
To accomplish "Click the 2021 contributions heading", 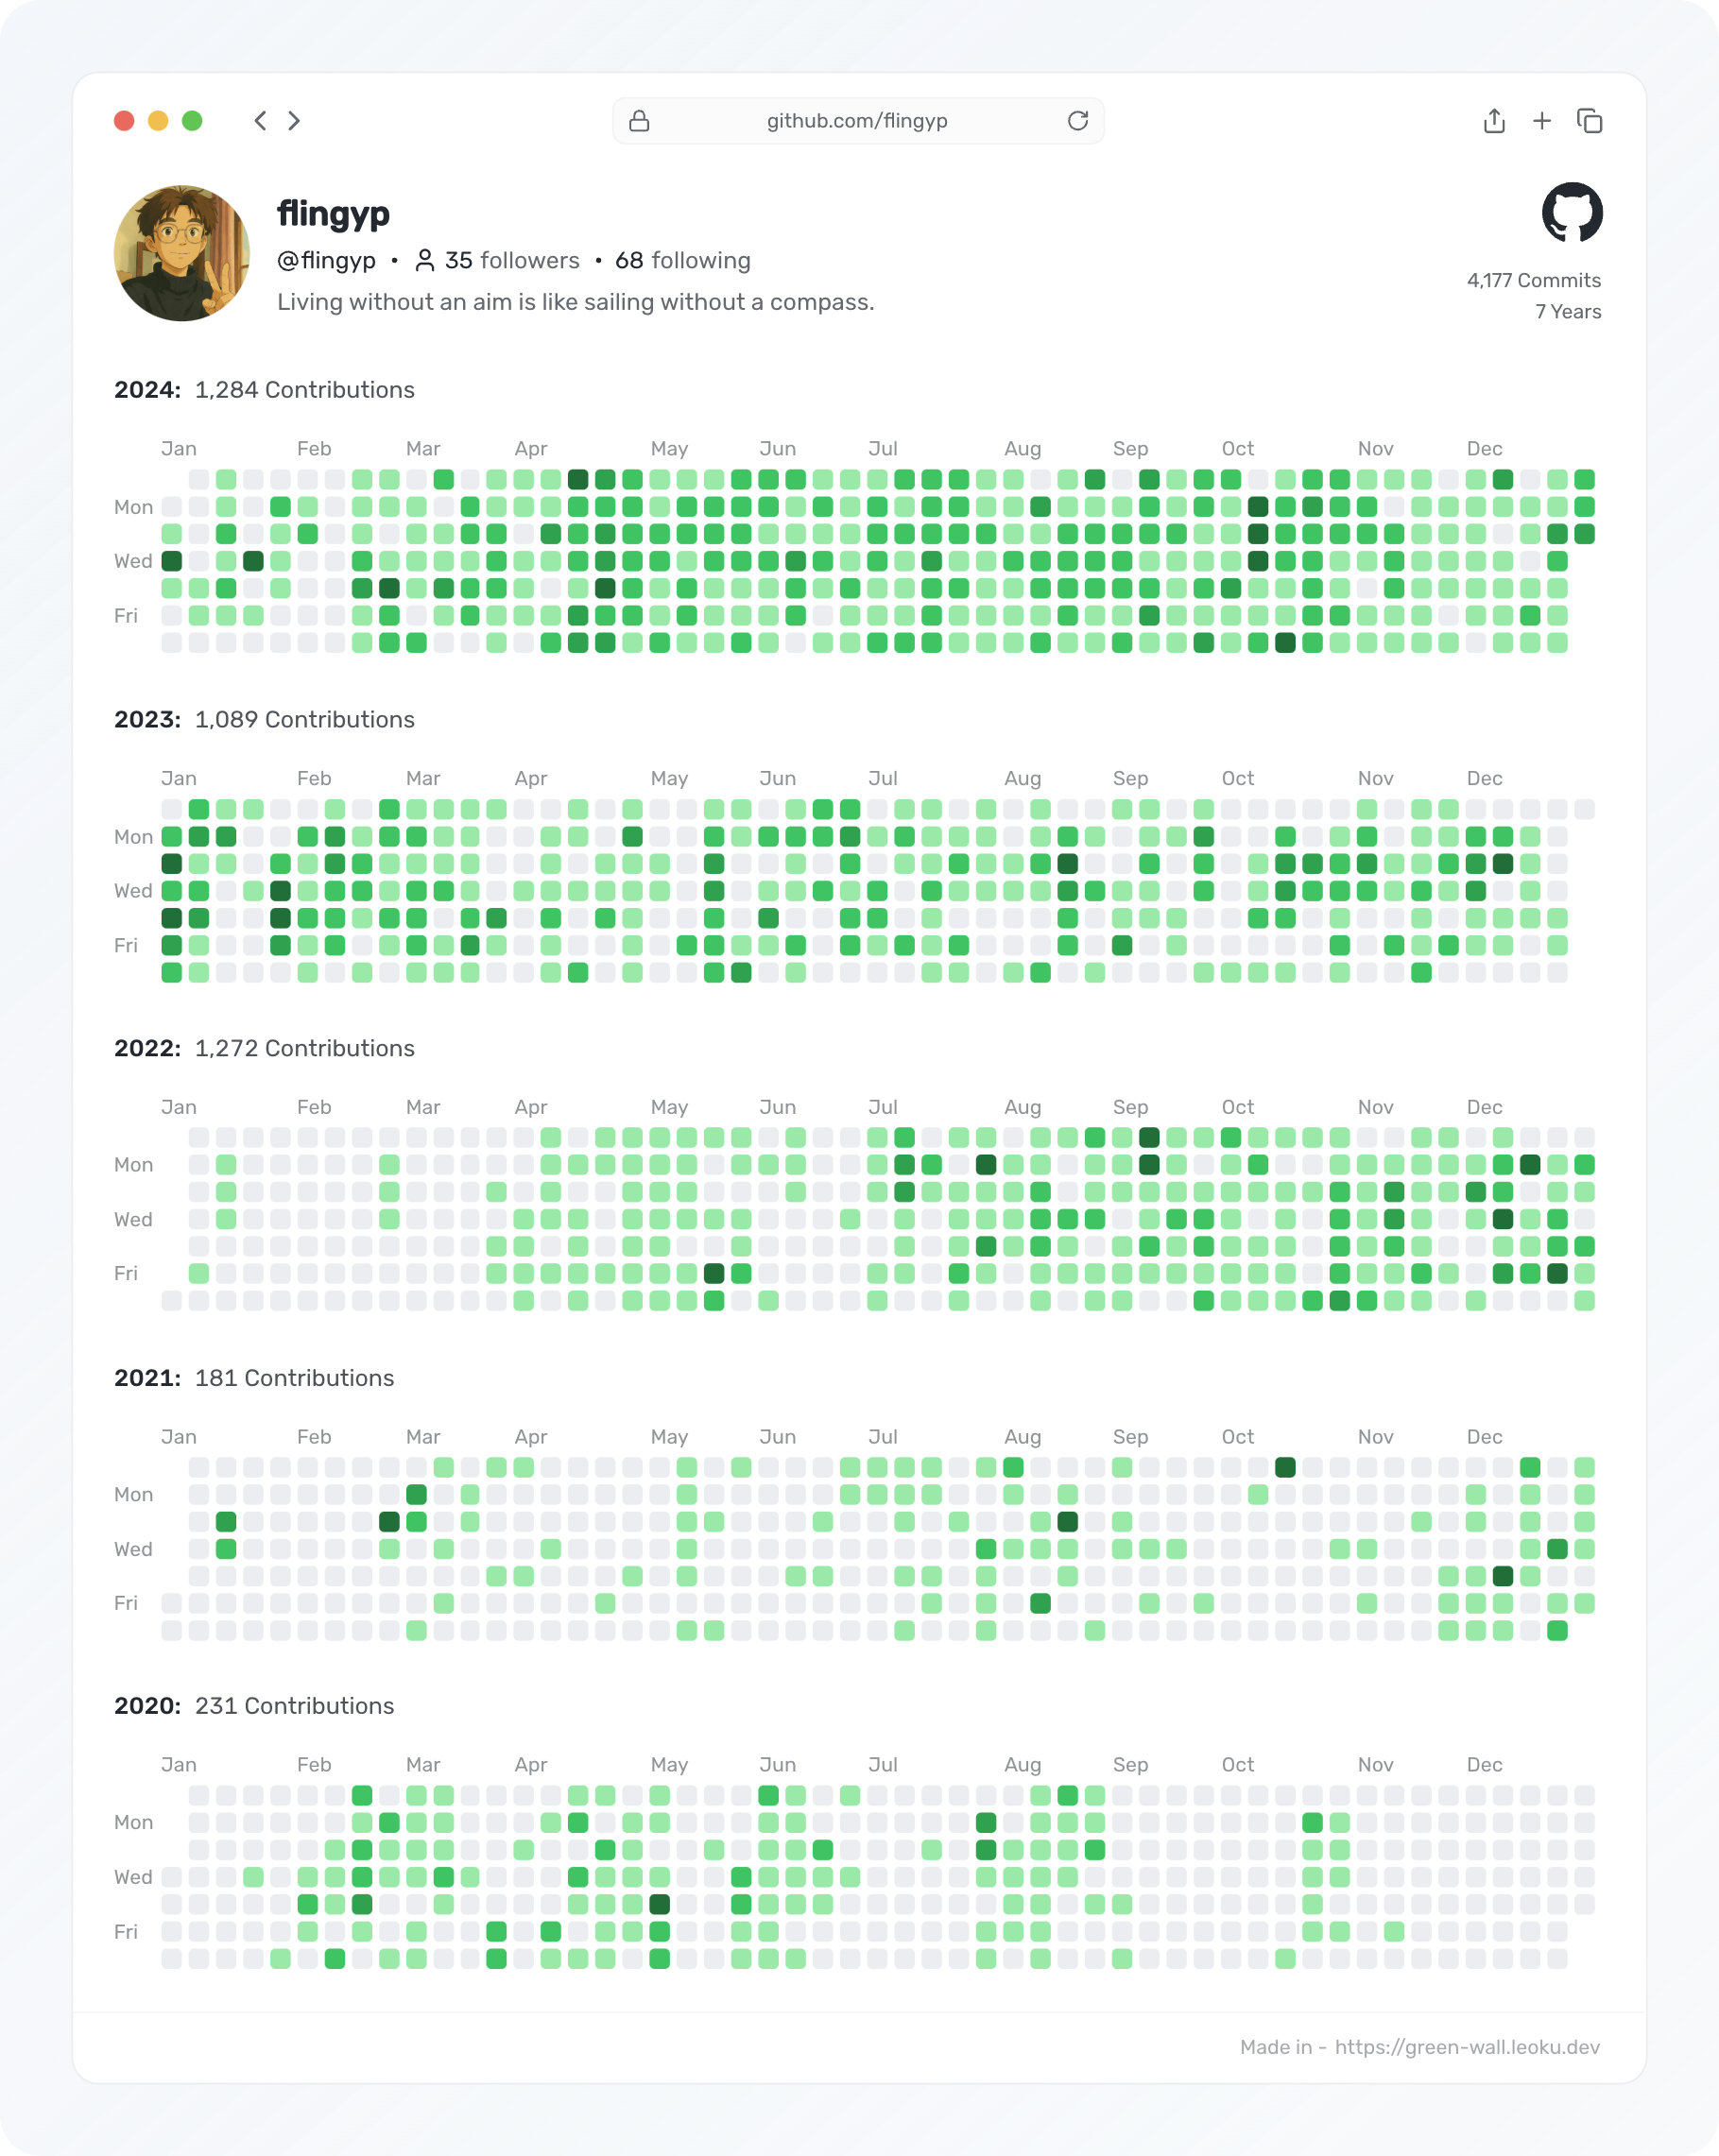I will tap(254, 1378).
